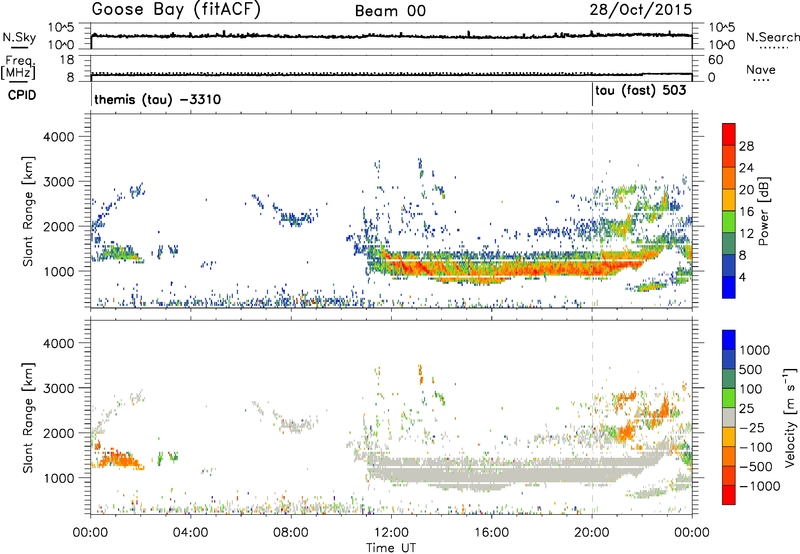
Task: Click the "24" Power colorbar tick label
Action: (746, 168)
